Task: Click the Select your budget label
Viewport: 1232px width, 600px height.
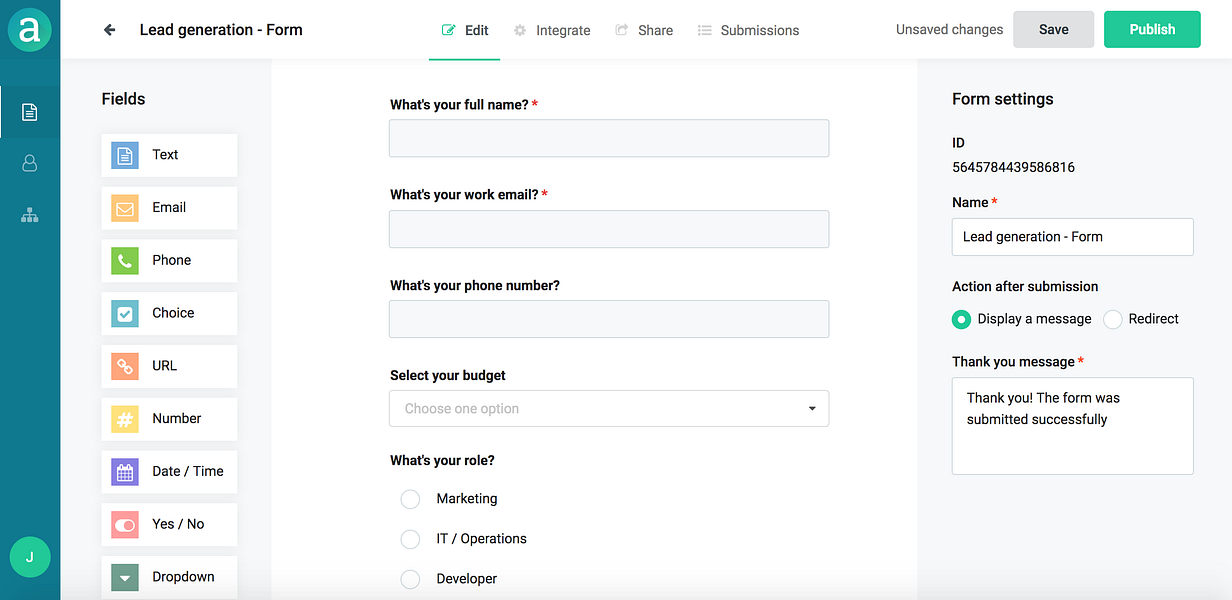Action: pyautogui.click(x=448, y=376)
